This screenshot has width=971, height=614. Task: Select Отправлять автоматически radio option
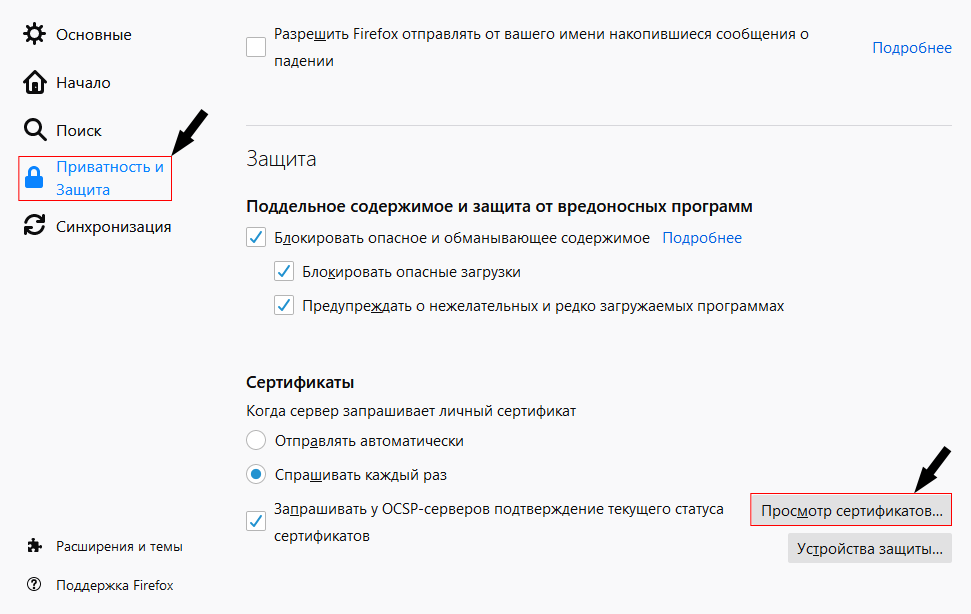(256, 440)
